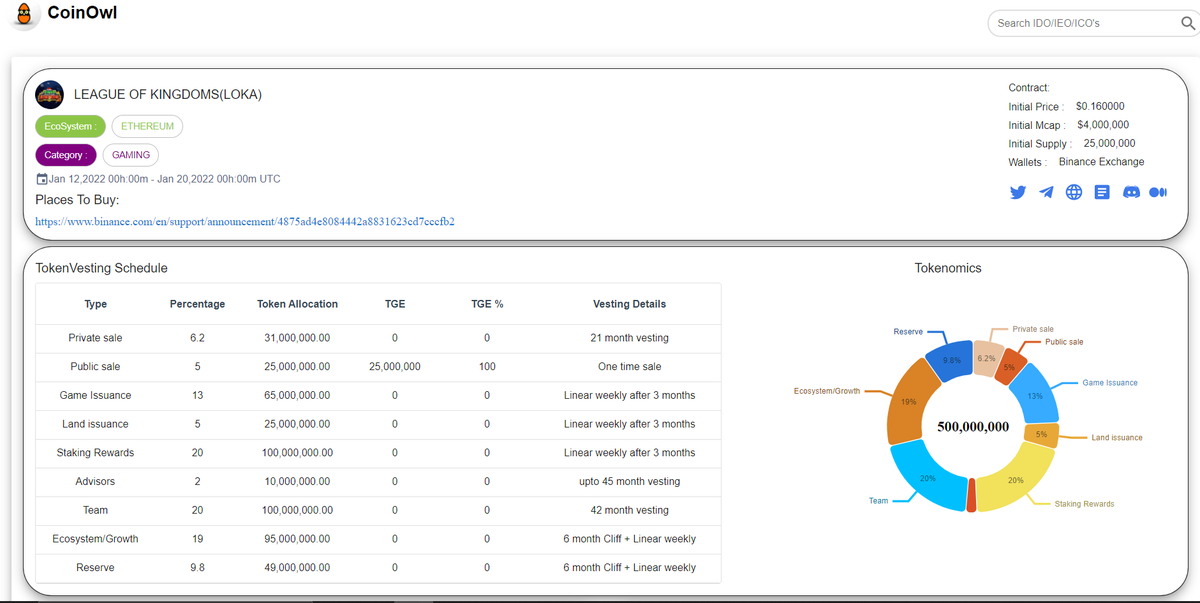Click the Game Issuance 13% donut segment
The height and width of the screenshot is (603, 1200).
point(1034,394)
